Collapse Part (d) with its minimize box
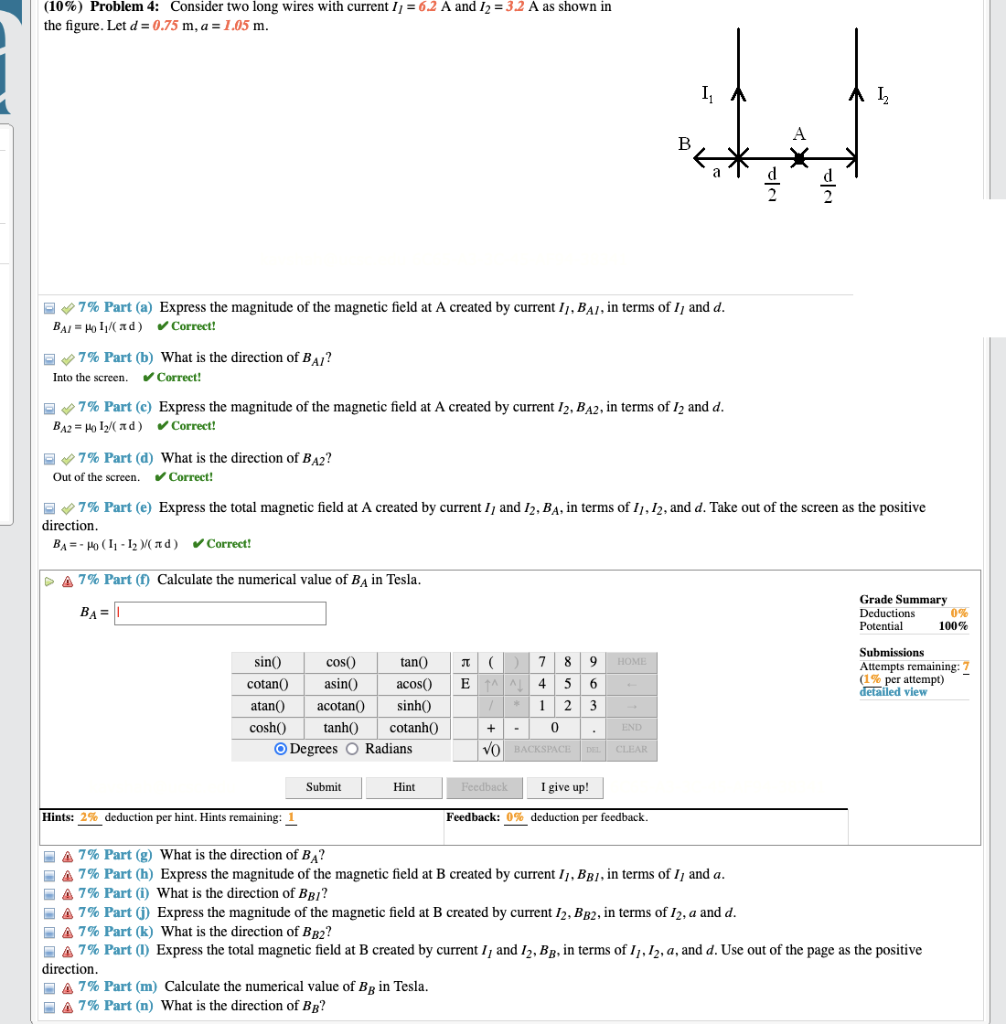This screenshot has width=1006, height=1024. [47, 458]
